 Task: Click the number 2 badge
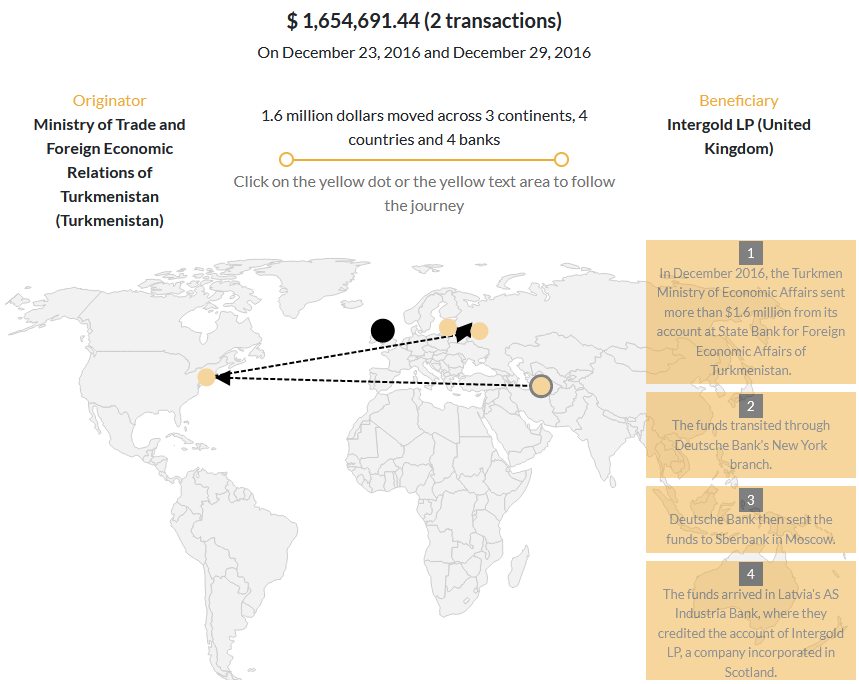coord(751,406)
